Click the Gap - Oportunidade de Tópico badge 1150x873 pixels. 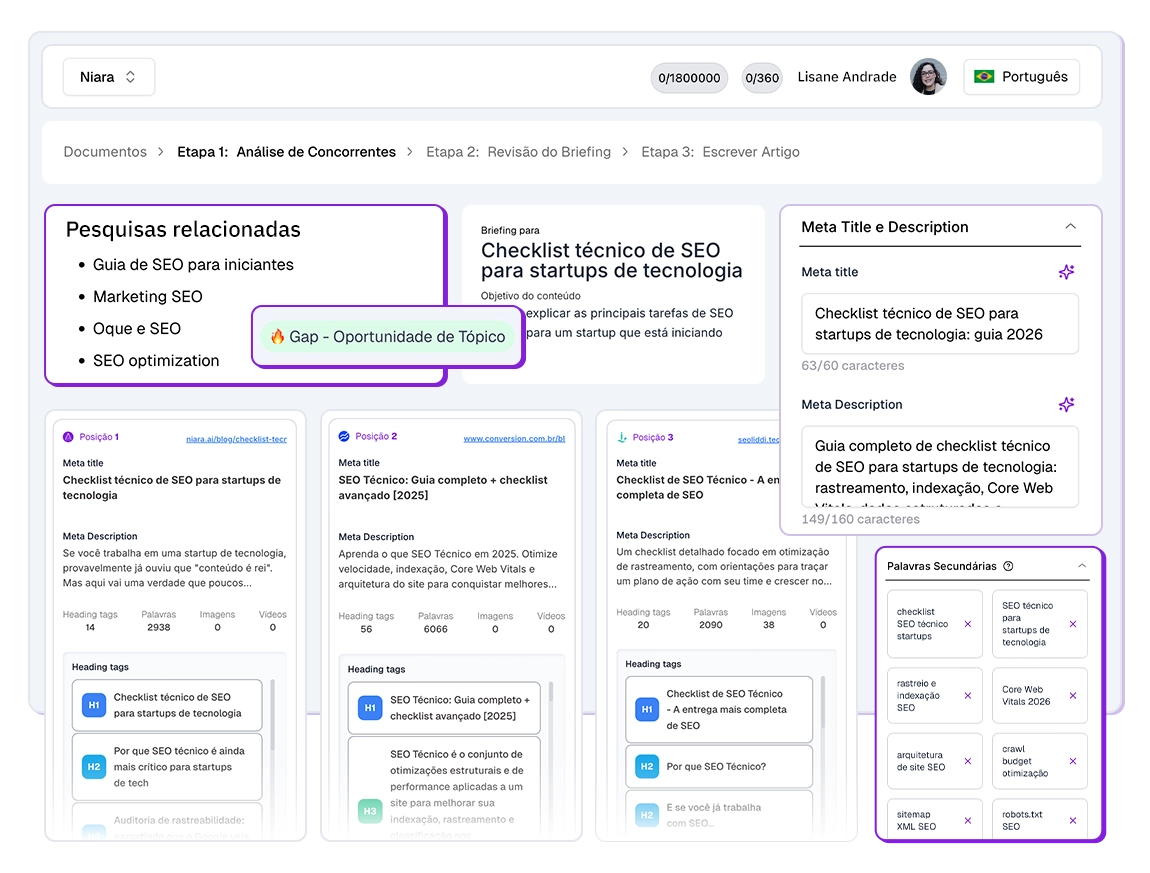388,337
